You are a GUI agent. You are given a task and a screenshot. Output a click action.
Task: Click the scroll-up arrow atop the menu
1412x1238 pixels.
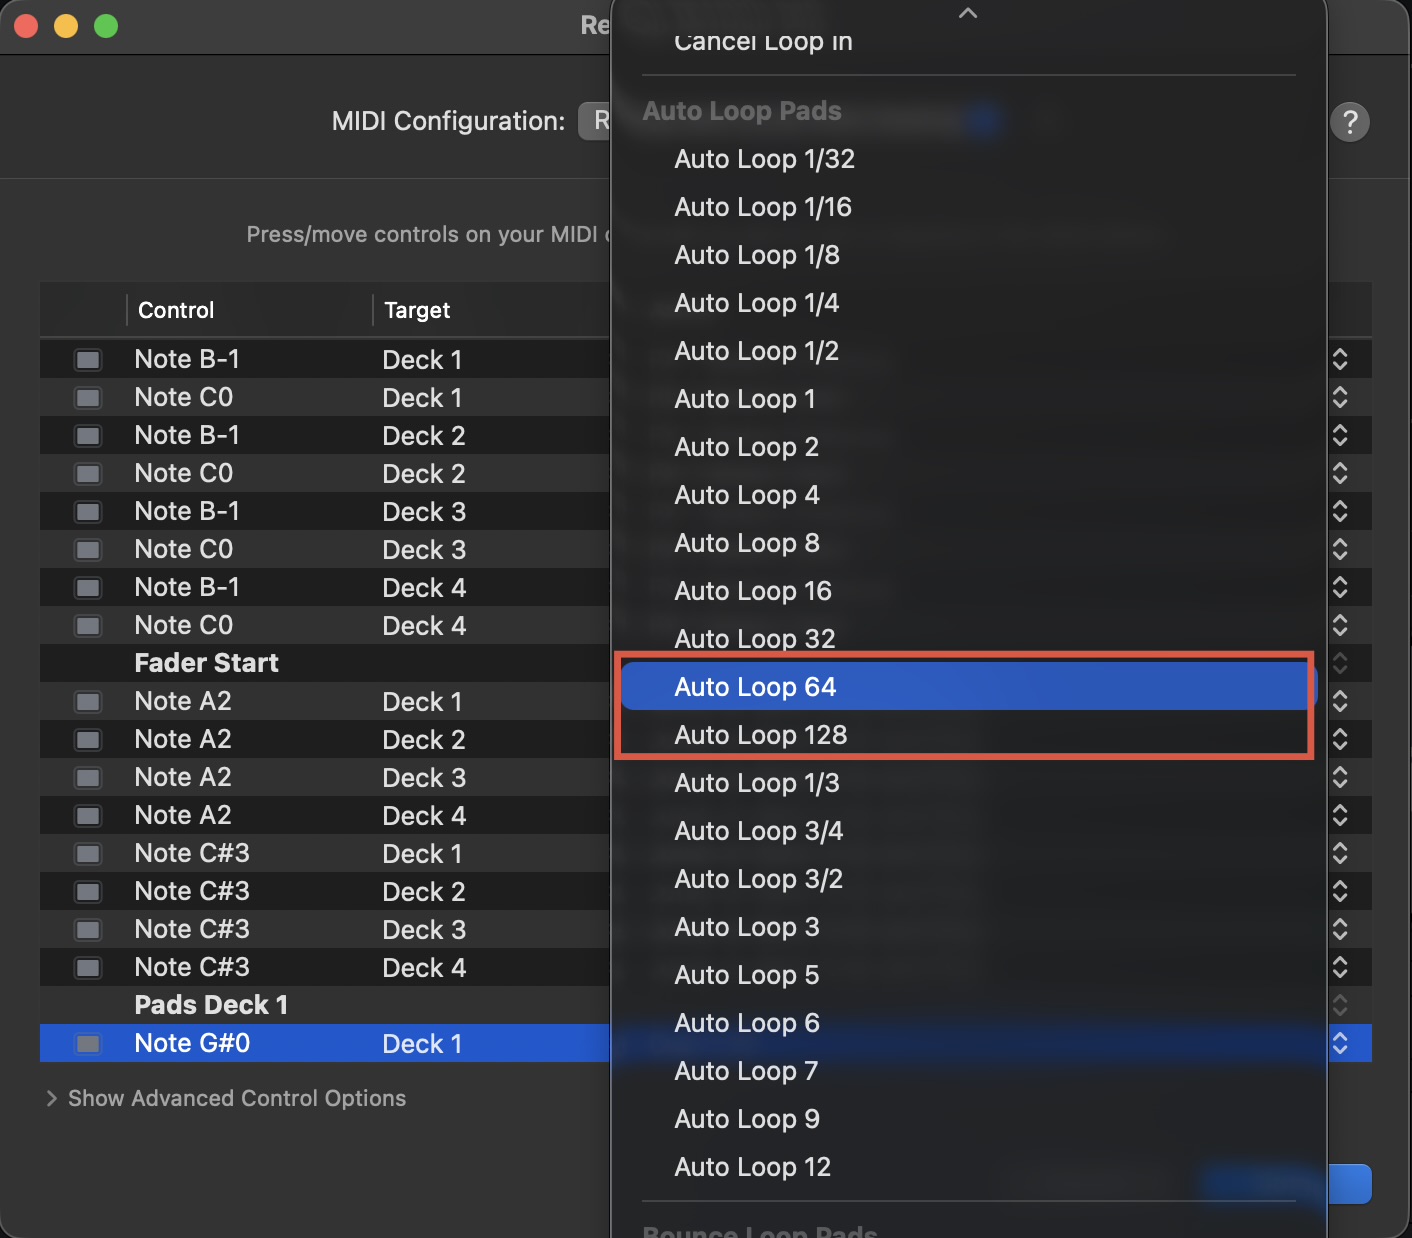[x=967, y=13]
